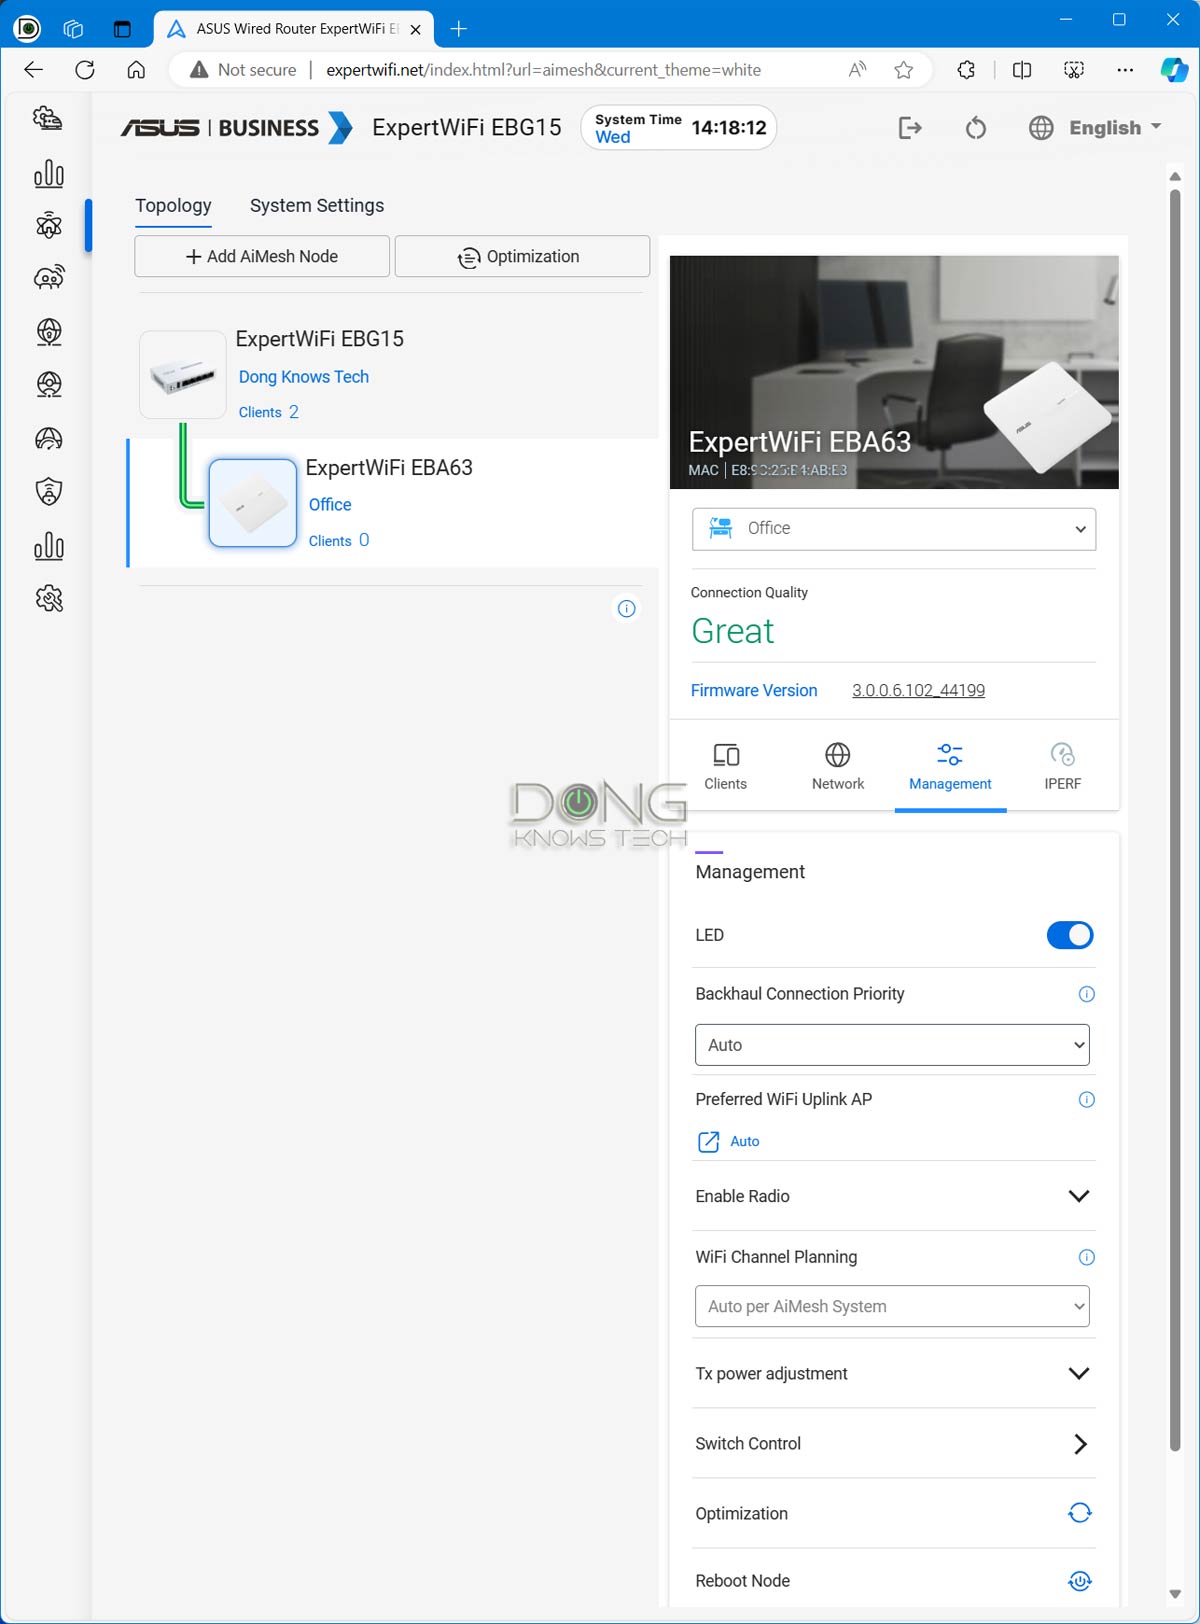Show Backhaul Connection Priority info tooltip
This screenshot has width=1200, height=1624.
[x=1087, y=994]
